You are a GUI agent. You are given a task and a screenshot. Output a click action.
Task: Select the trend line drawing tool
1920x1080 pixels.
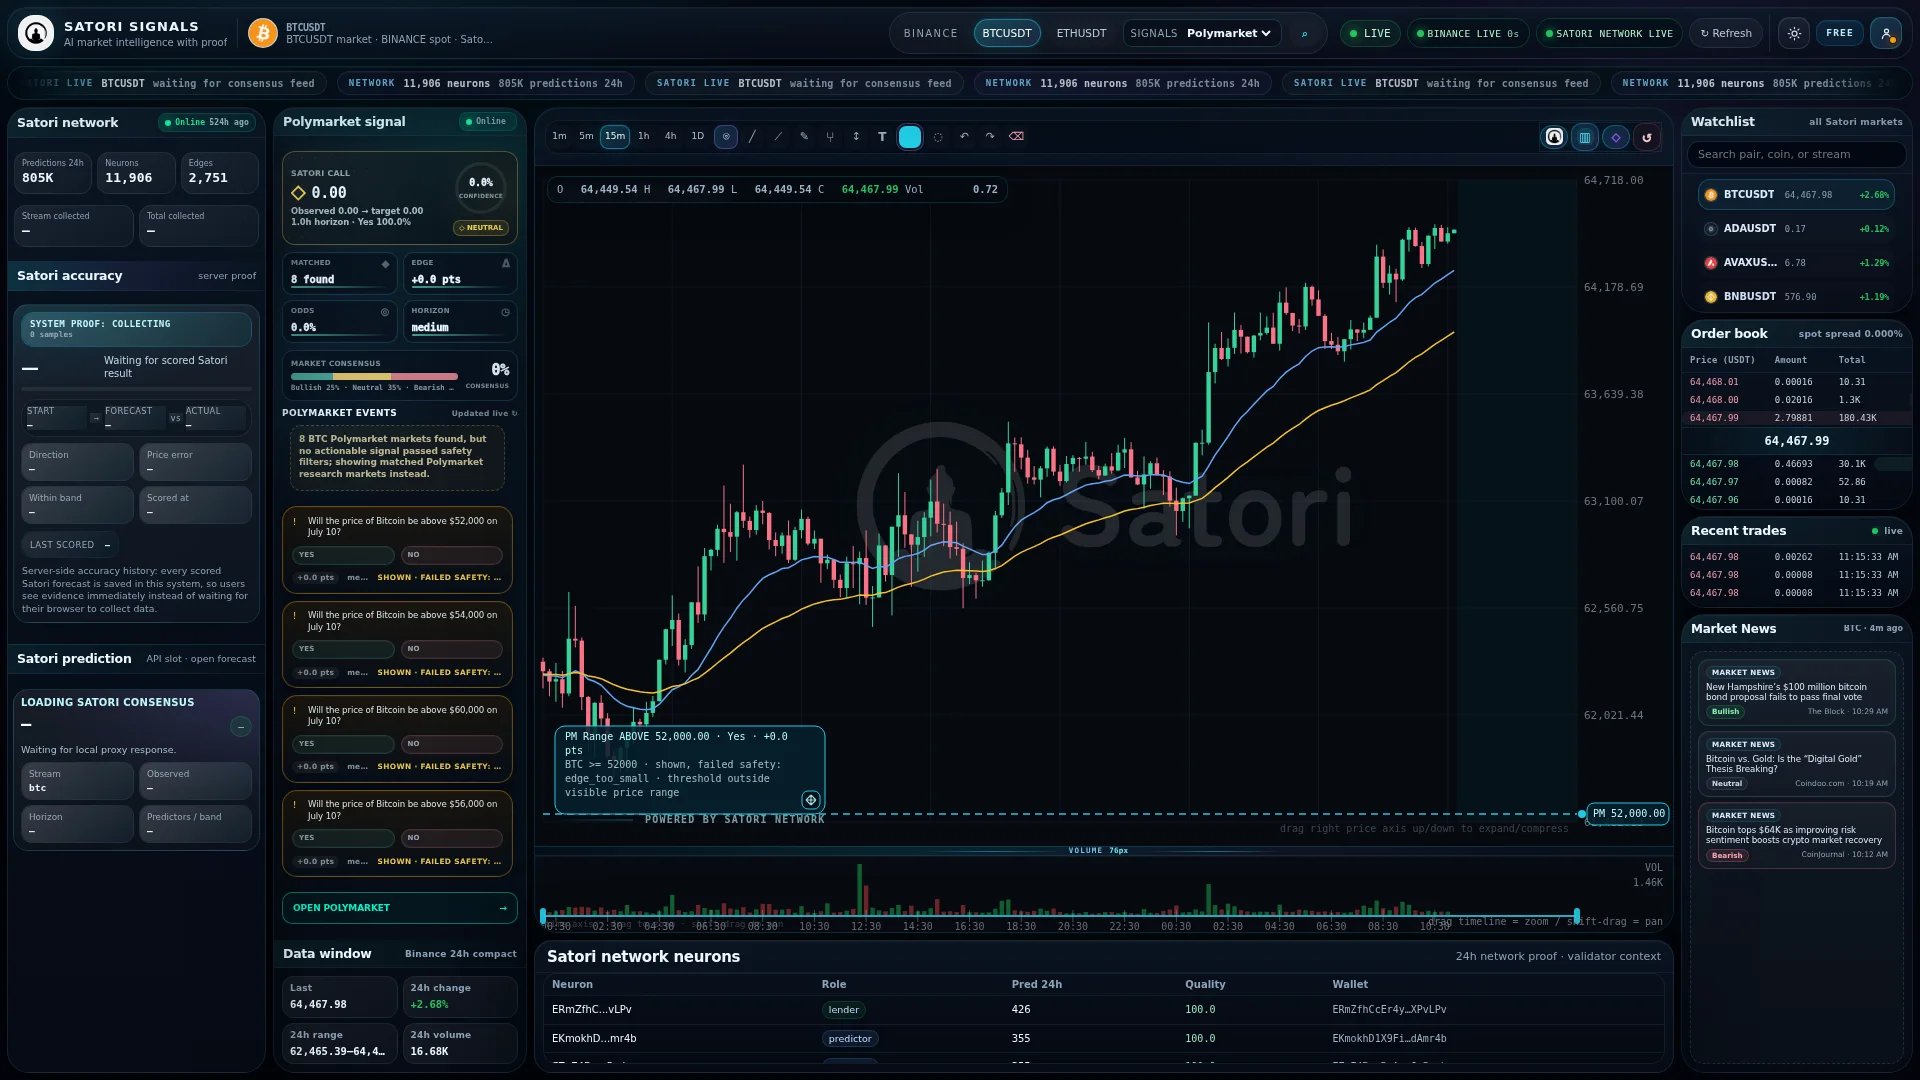click(752, 137)
